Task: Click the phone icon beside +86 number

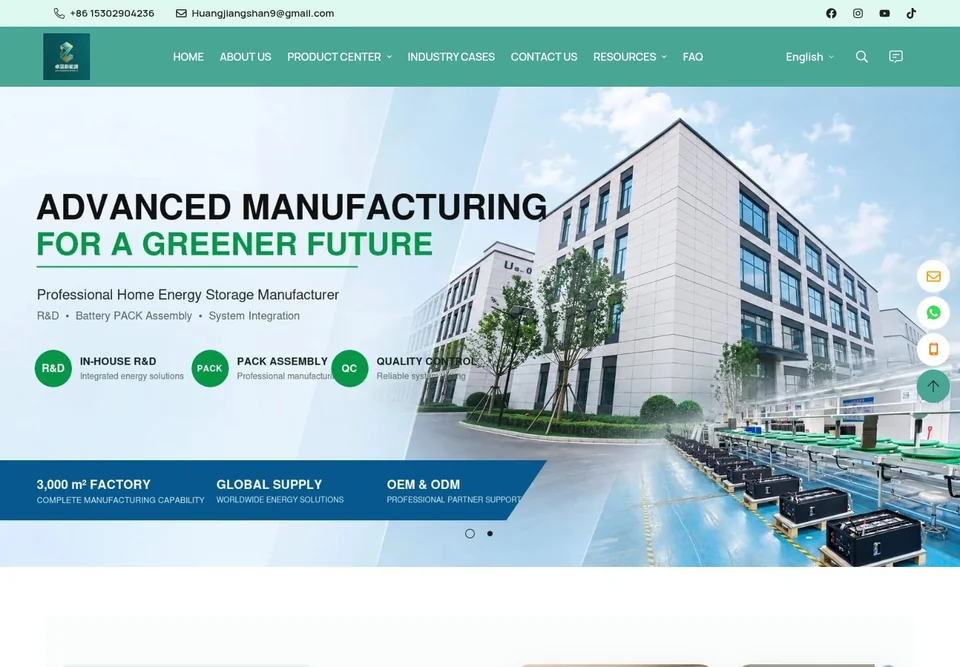Action: click(x=59, y=13)
